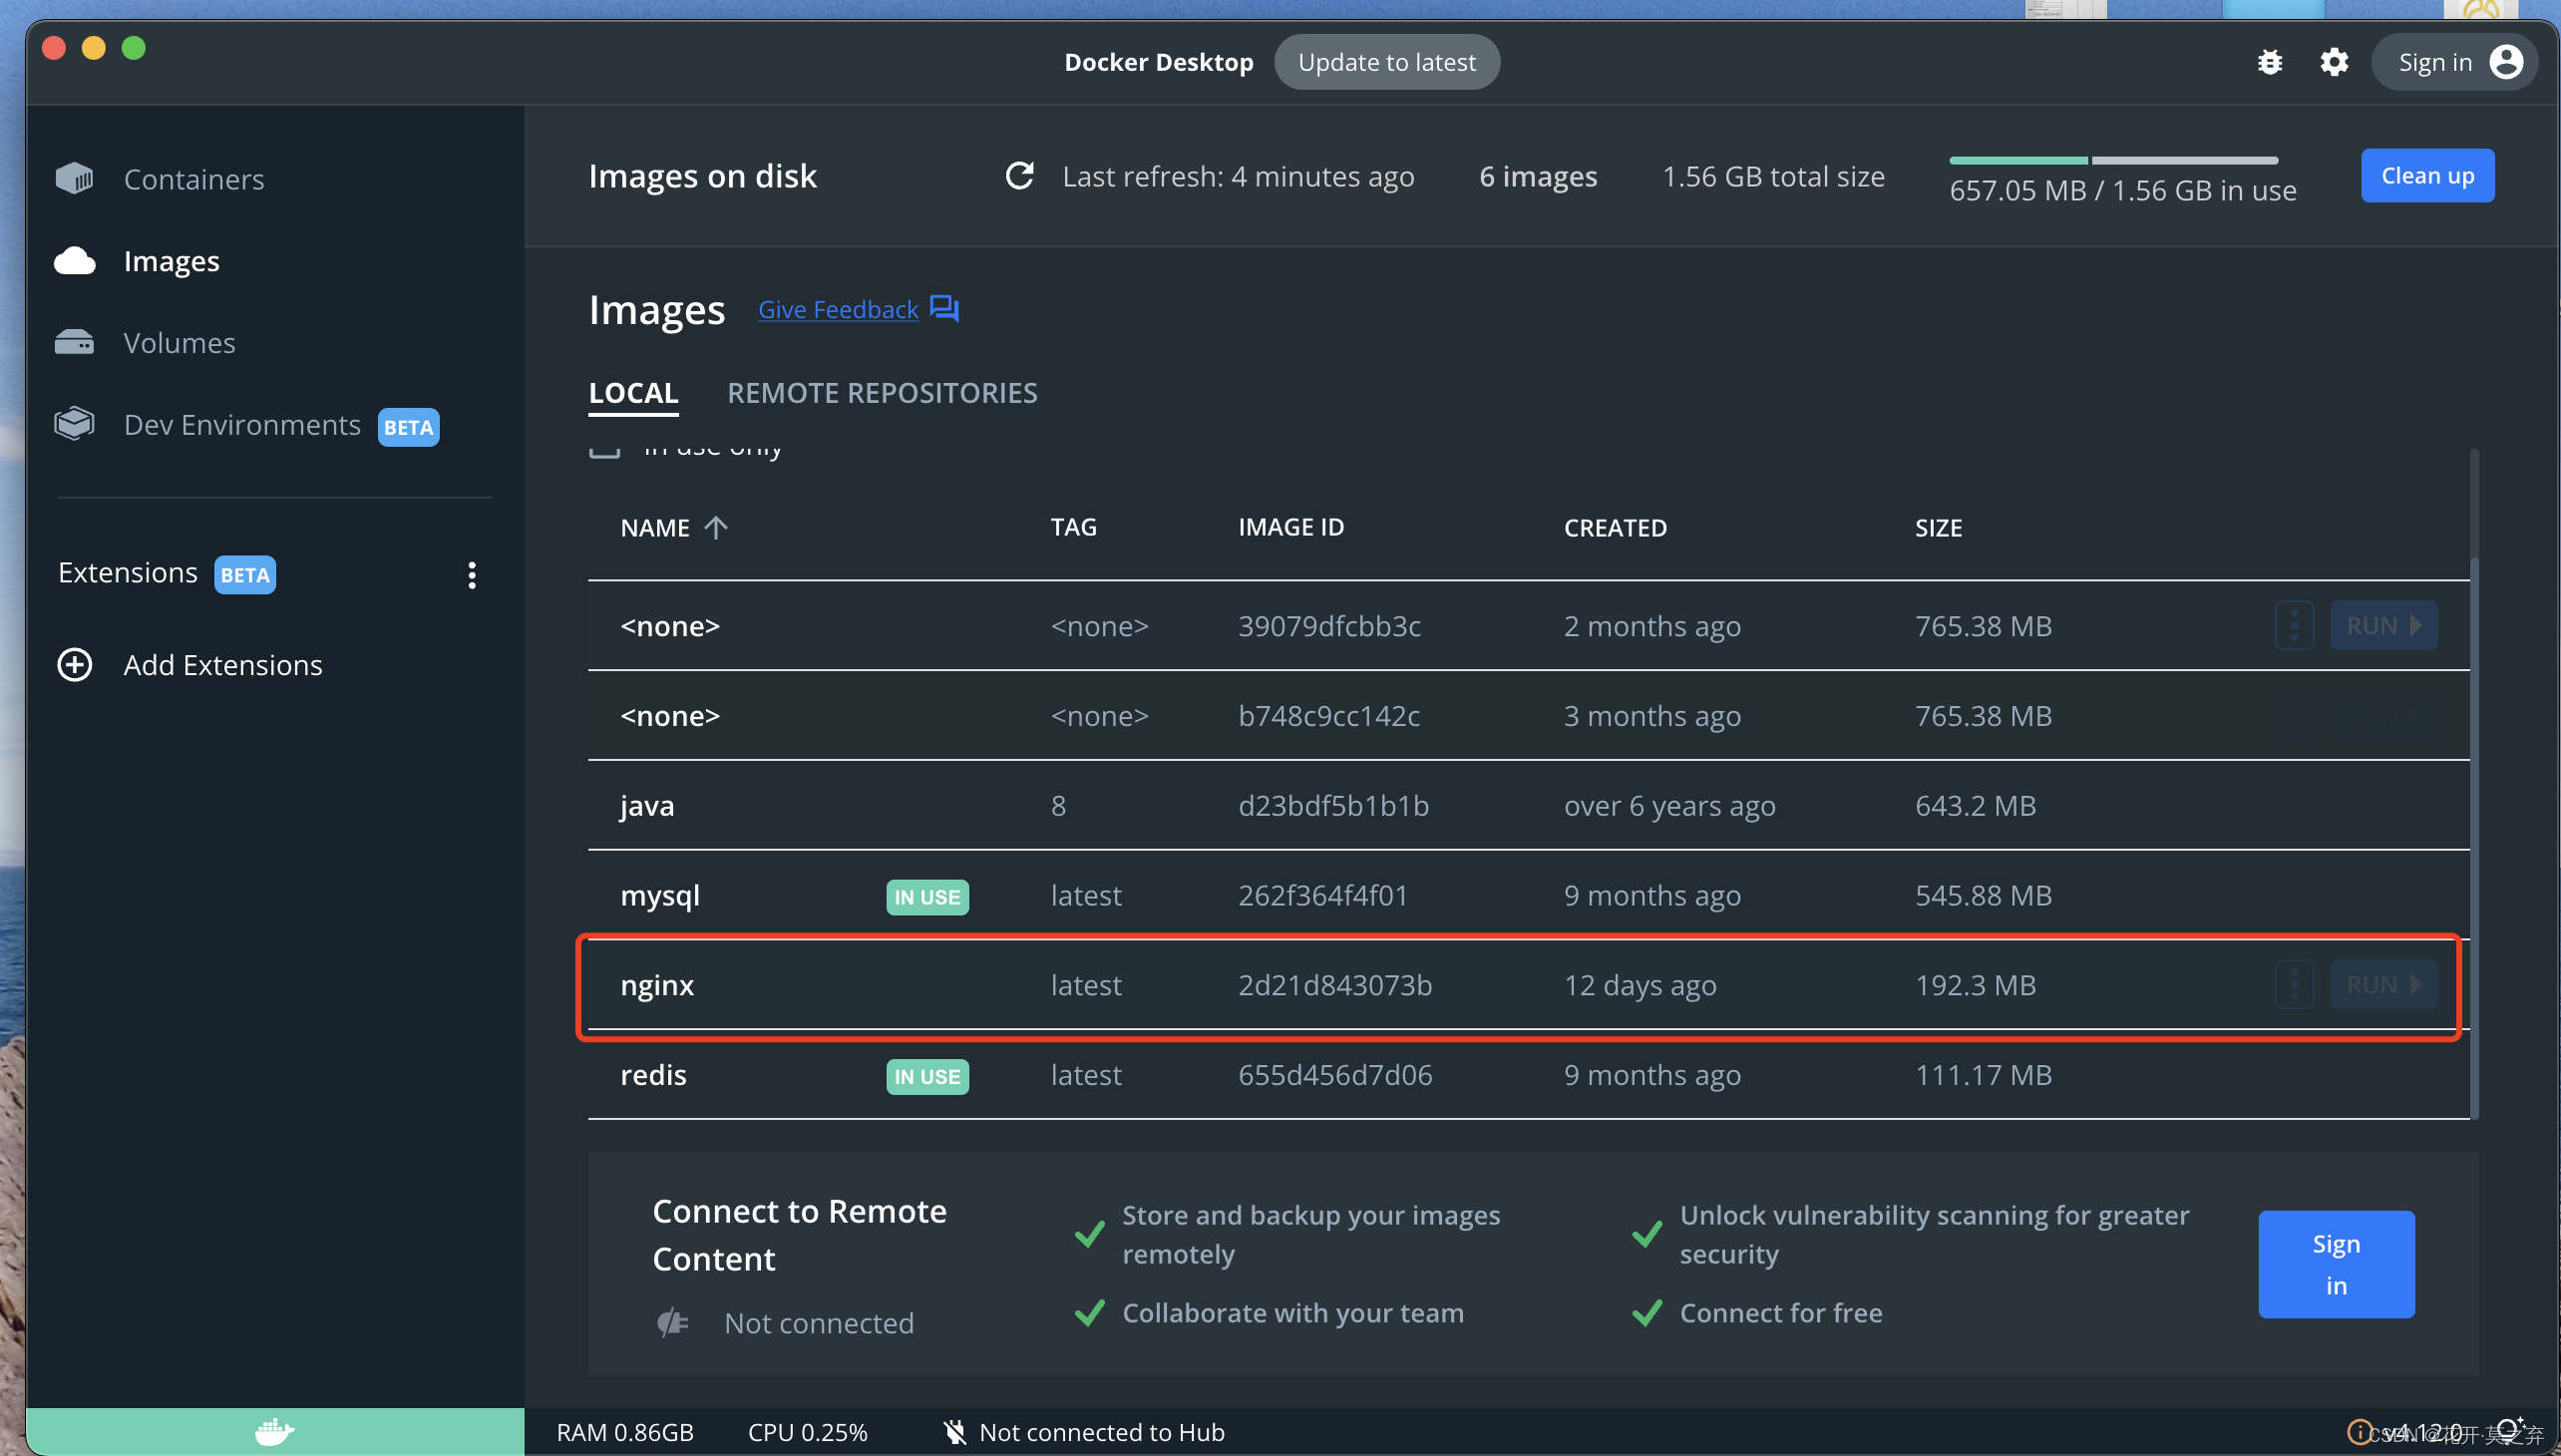Select the LOCAL tab
The image size is (2561, 1456).
(x=633, y=393)
